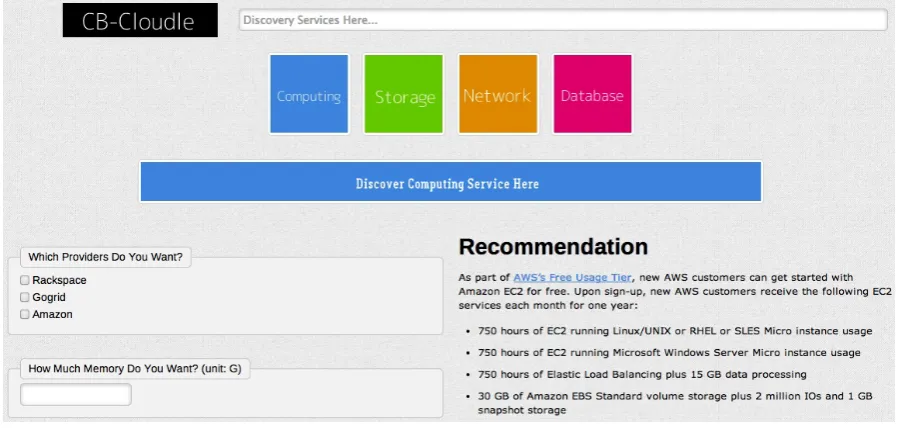
Task: Click the memory amount input field
Action: click(x=76, y=395)
